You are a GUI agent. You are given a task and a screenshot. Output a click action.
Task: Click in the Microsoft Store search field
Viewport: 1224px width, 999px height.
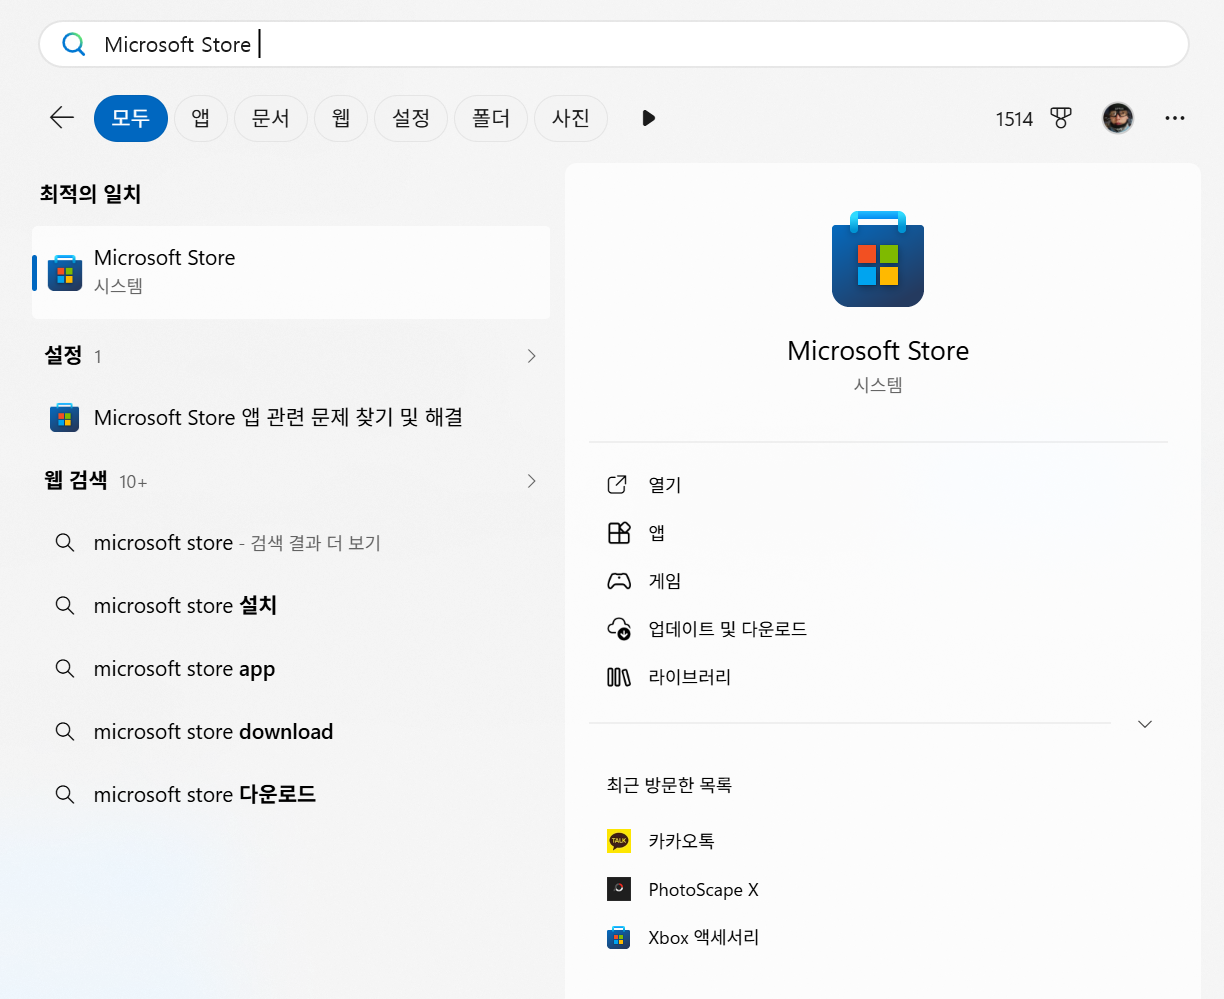pyautogui.click(x=614, y=44)
